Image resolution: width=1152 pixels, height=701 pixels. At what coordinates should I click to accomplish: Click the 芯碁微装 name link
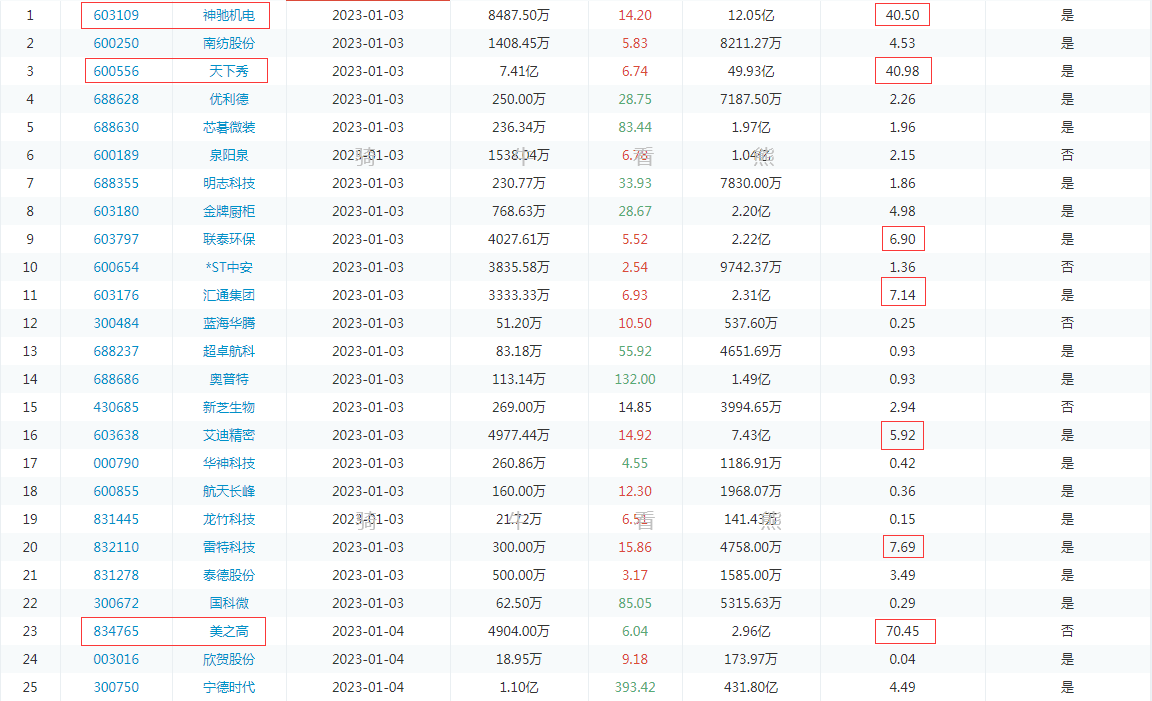(x=228, y=127)
